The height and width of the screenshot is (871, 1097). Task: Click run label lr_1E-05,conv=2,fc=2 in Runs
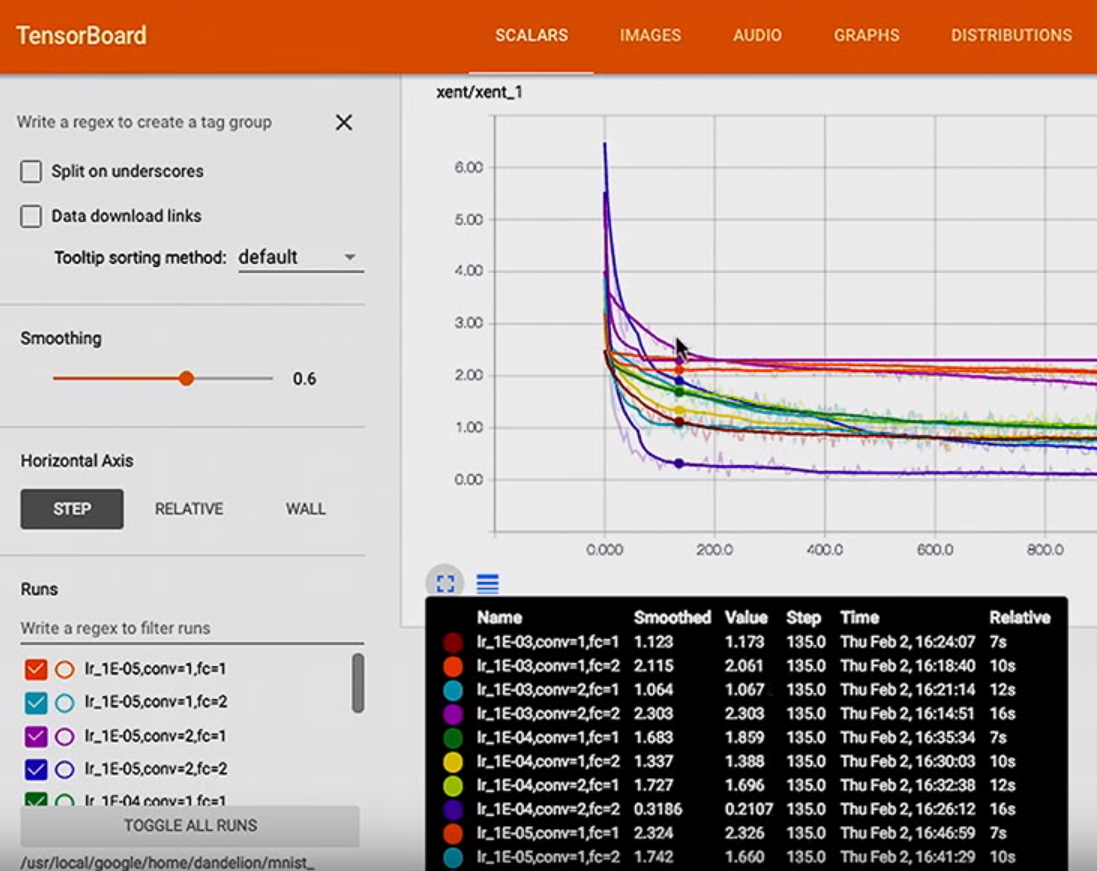[x=156, y=769]
